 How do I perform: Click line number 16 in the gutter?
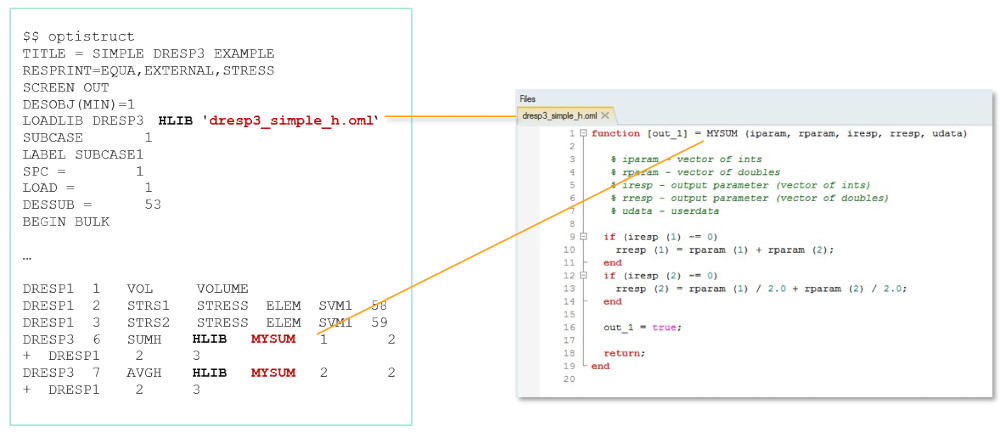[570, 327]
